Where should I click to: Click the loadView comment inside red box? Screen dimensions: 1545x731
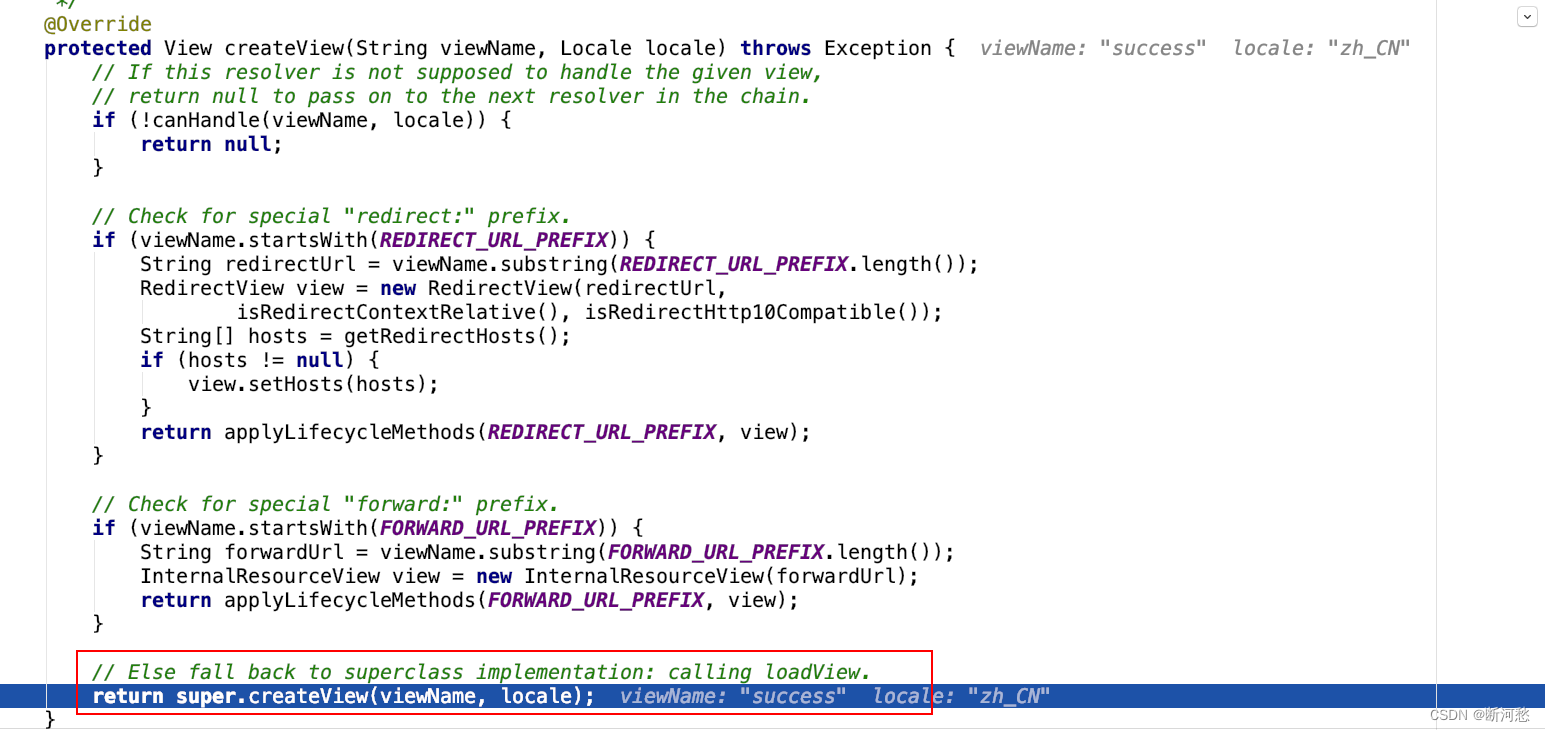480,671
